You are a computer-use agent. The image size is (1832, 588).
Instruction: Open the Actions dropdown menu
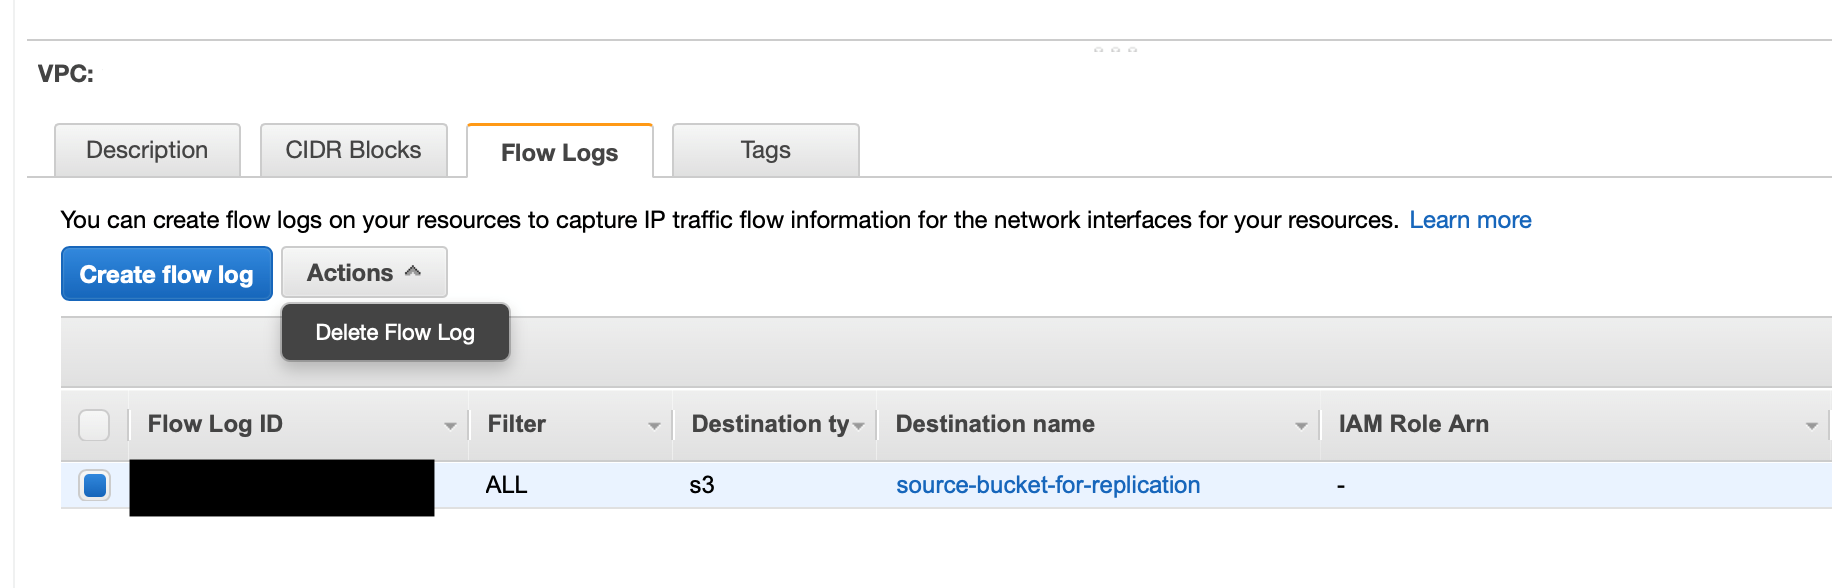pos(363,272)
